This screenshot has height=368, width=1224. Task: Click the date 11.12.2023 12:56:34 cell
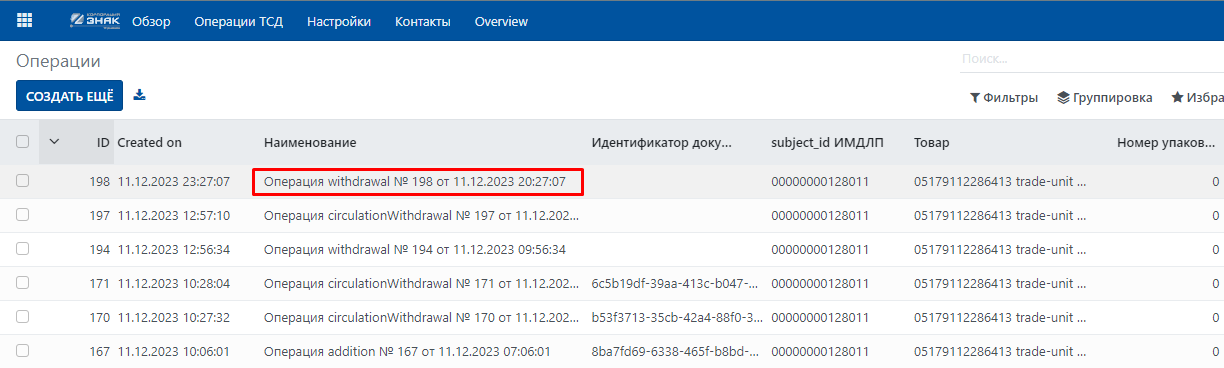(x=174, y=250)
